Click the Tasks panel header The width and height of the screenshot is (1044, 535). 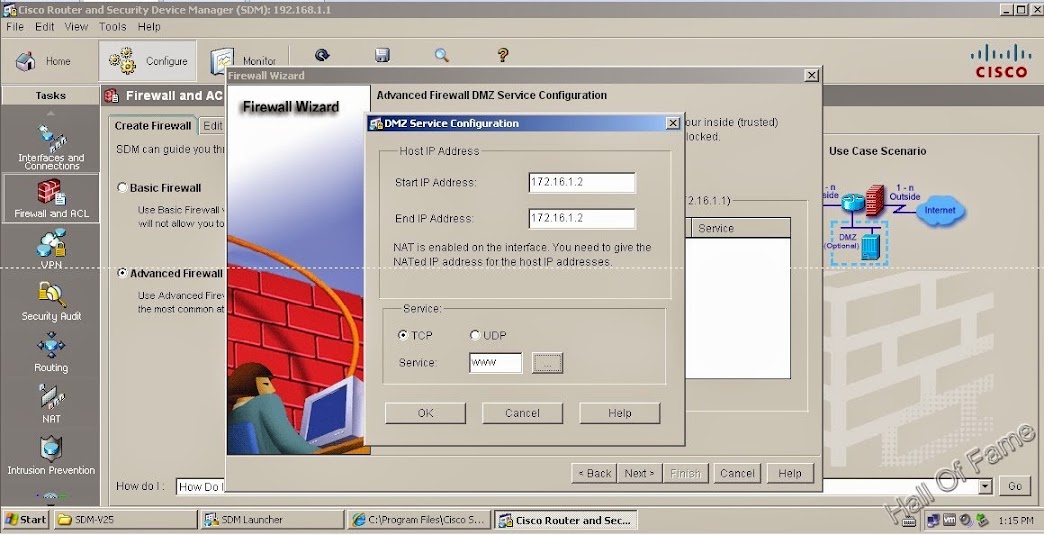51,96
